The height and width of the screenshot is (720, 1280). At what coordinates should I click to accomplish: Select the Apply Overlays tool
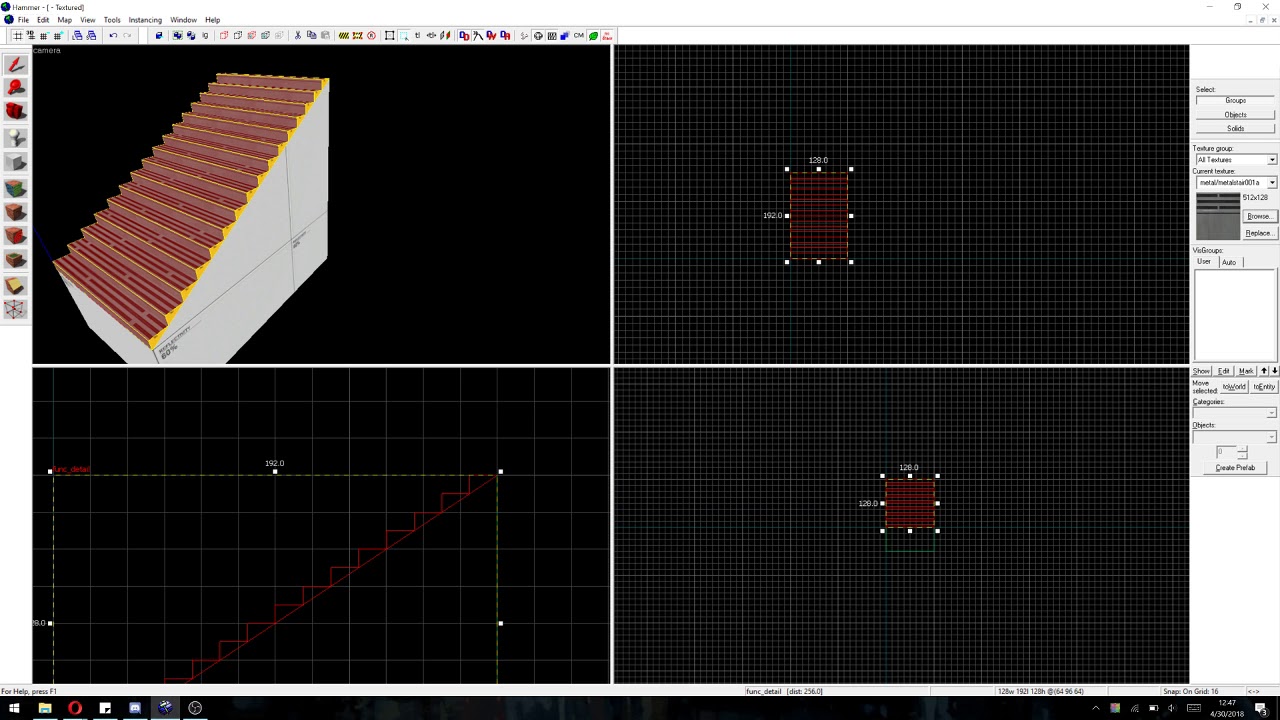[15, 261]
